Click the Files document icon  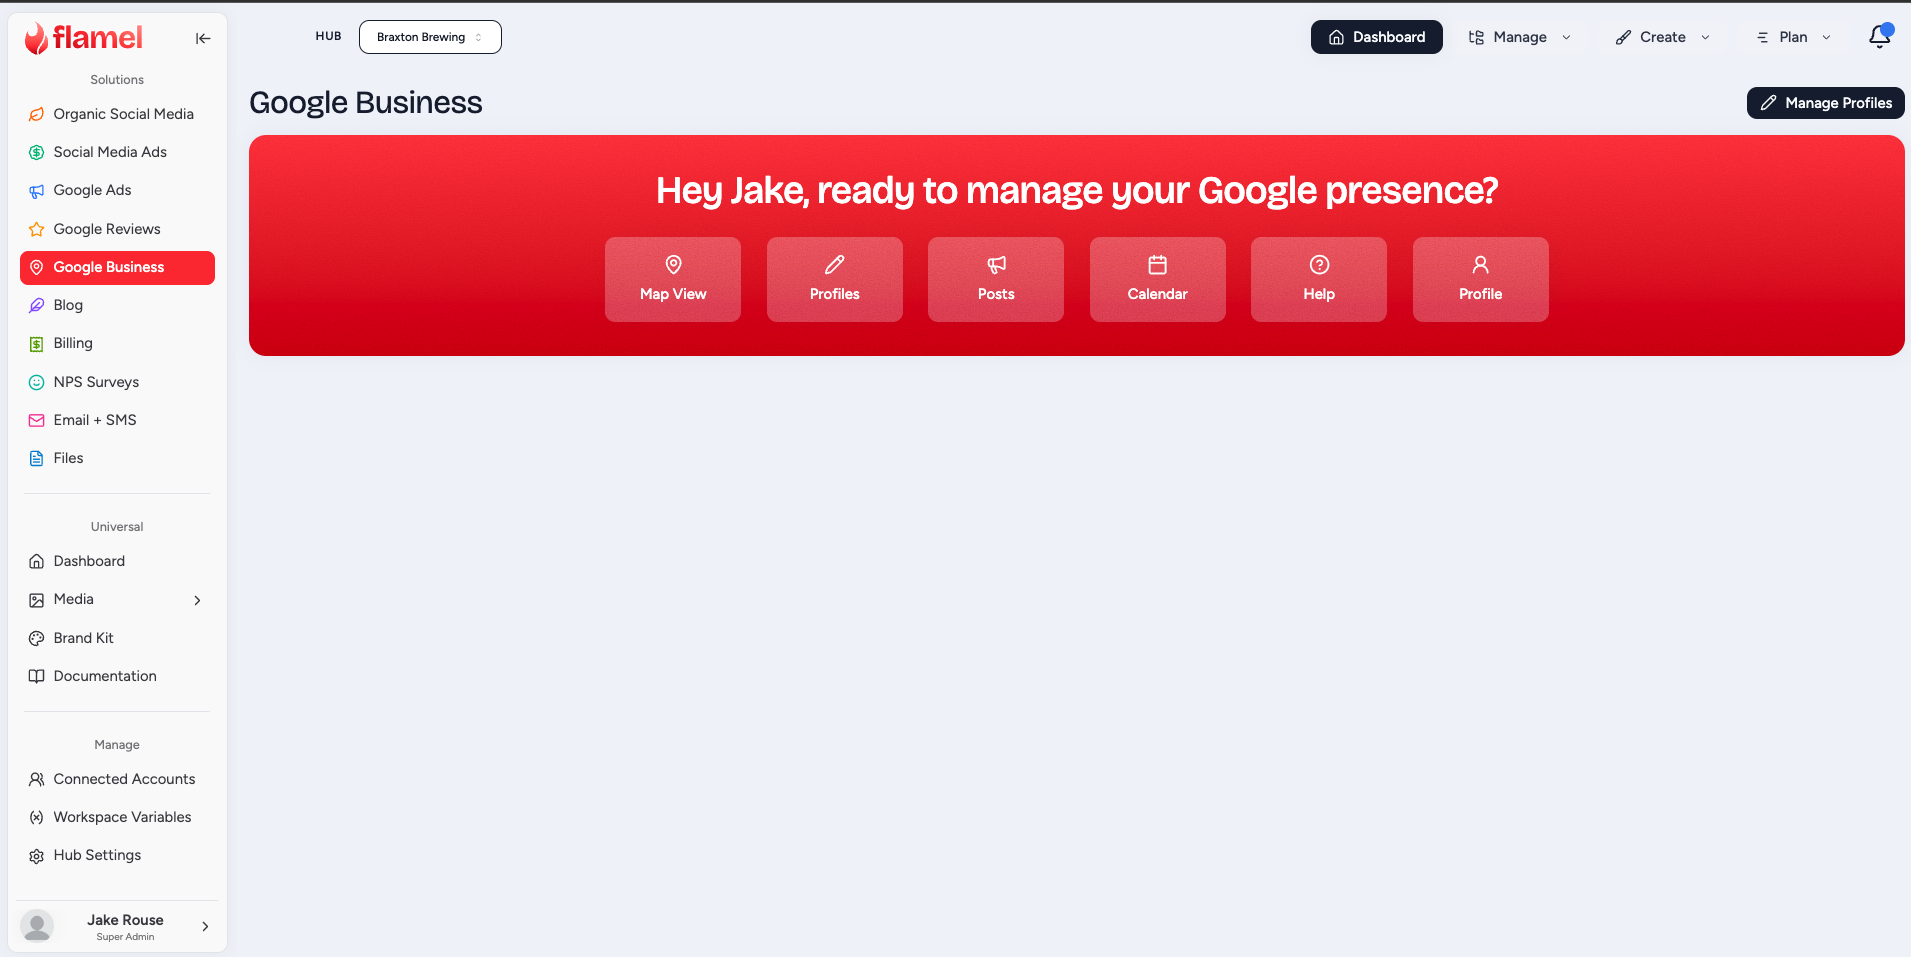[x=37, y=458]
